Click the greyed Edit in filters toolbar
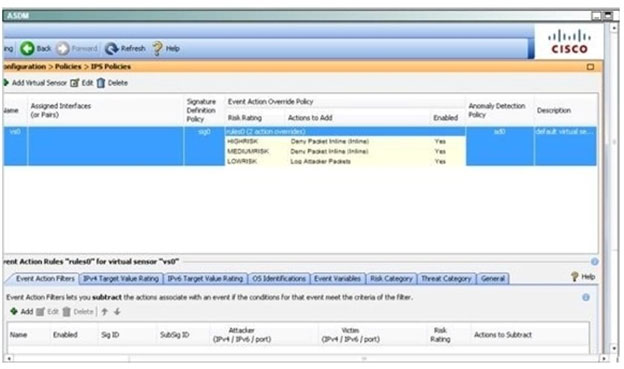The height and width of the screenshot is (369, 624). tap(47, 312)
